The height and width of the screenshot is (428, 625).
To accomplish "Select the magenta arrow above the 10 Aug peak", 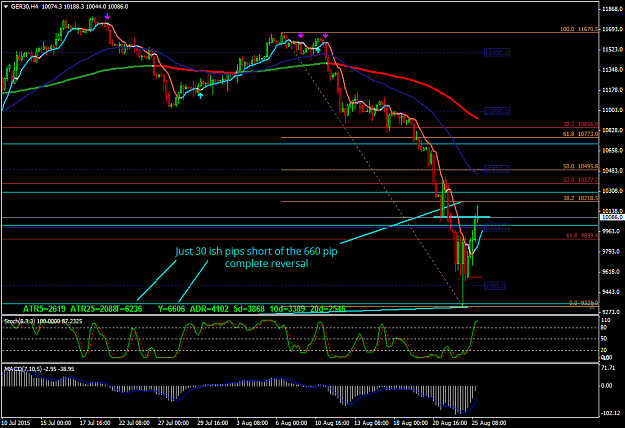I will click(325, 35).
